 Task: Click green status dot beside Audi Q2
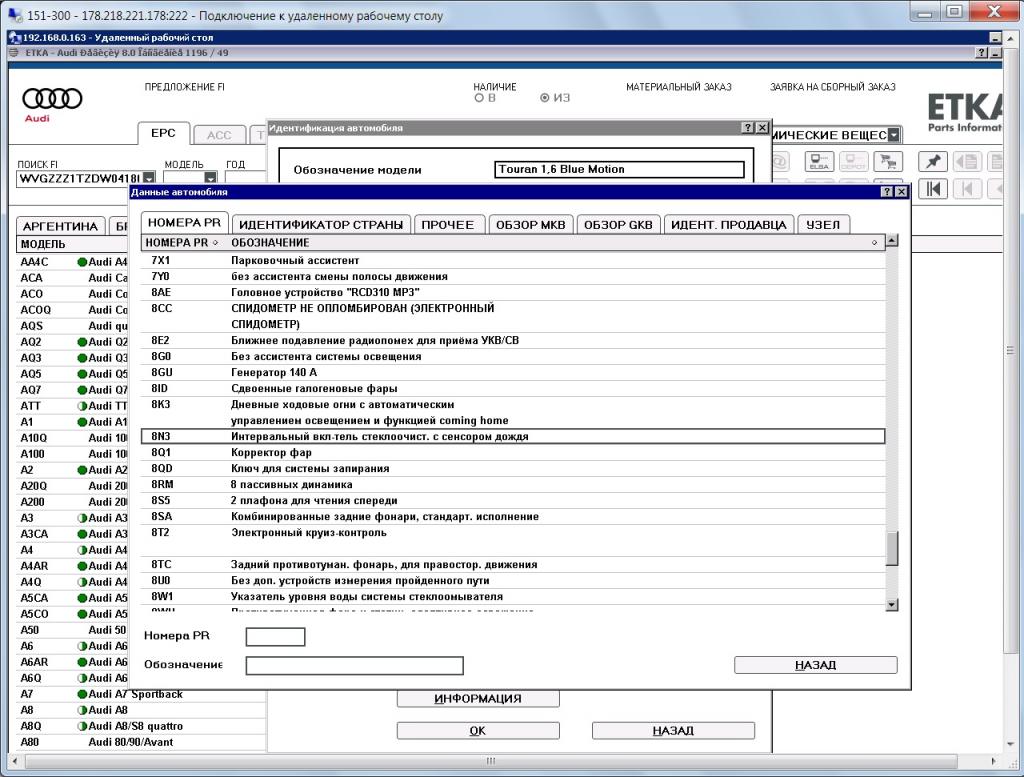point(82,342)
